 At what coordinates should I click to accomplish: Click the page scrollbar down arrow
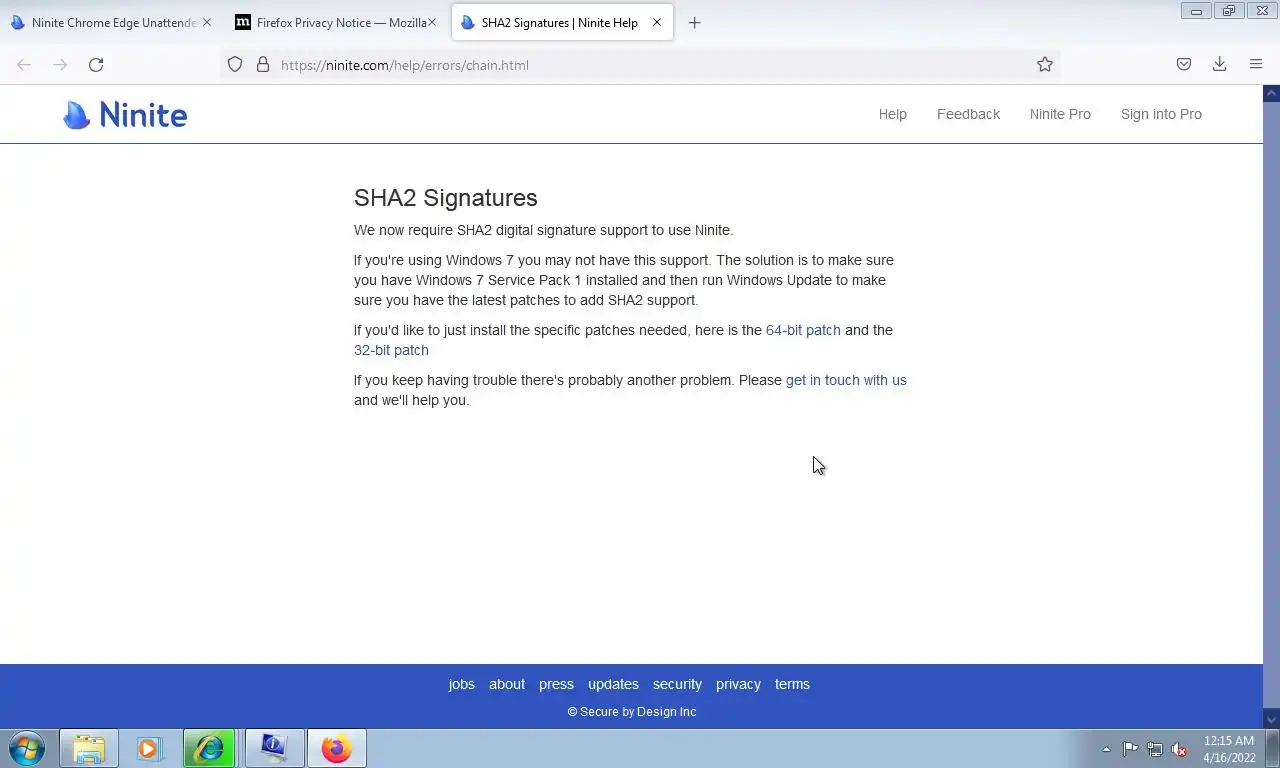1271,718
